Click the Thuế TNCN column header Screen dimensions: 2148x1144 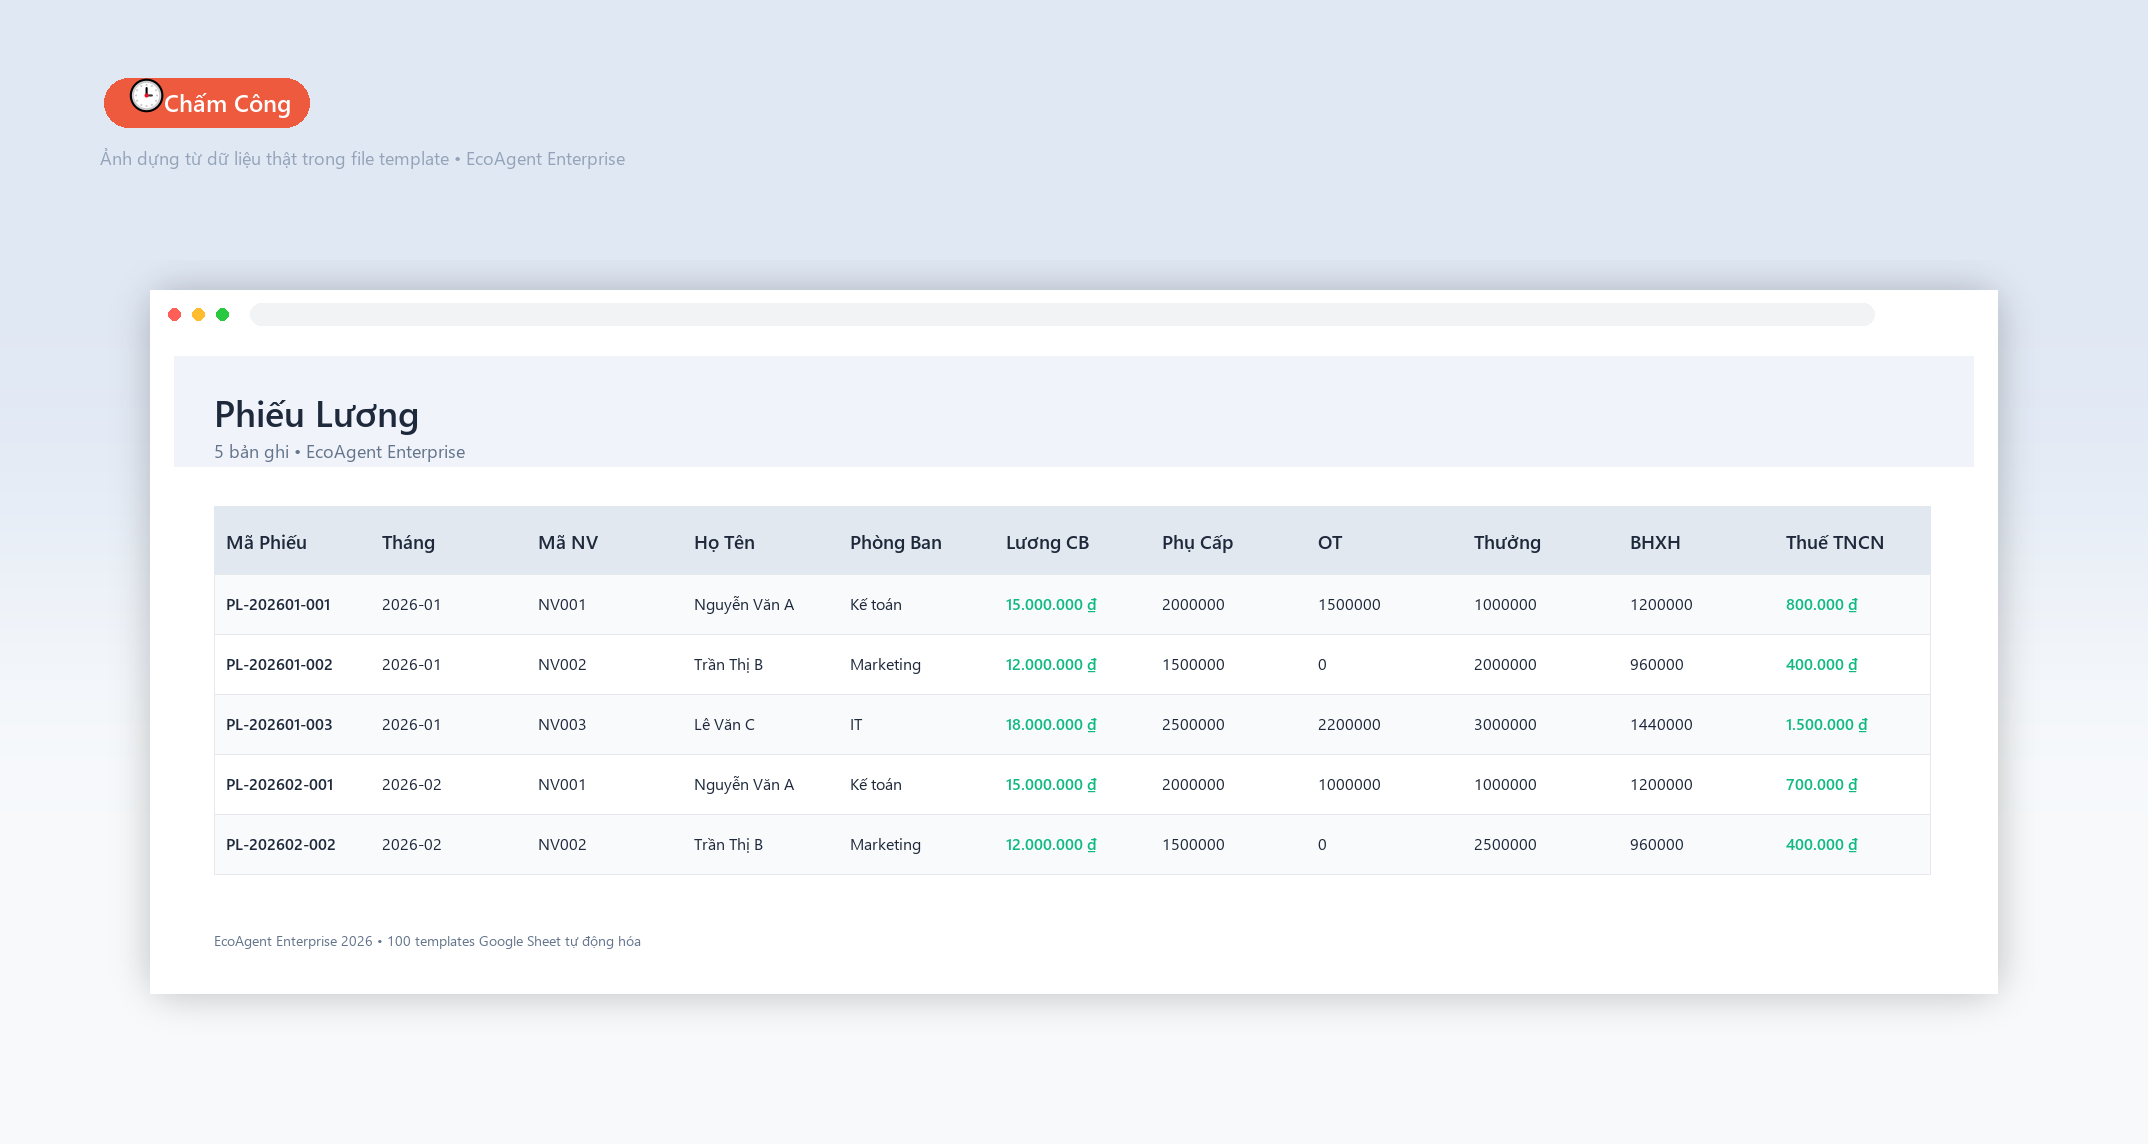[x=1835, y=542]
